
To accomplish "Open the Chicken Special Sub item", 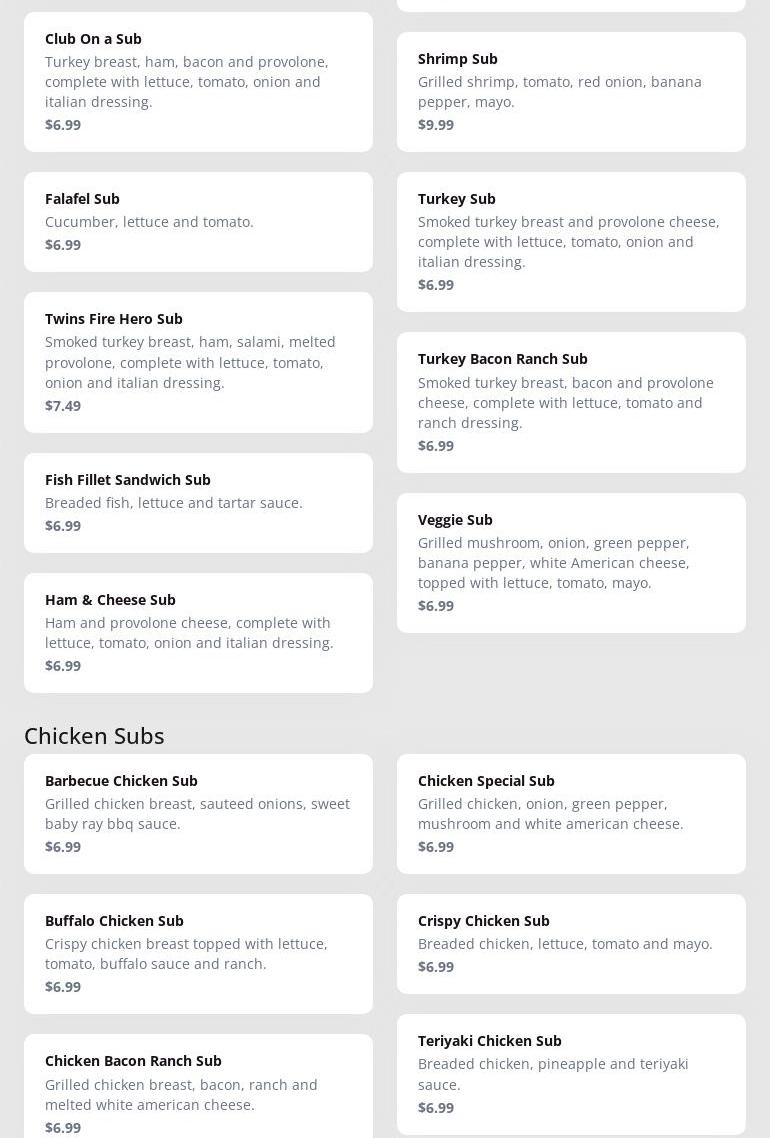I will tap(571, 813).
